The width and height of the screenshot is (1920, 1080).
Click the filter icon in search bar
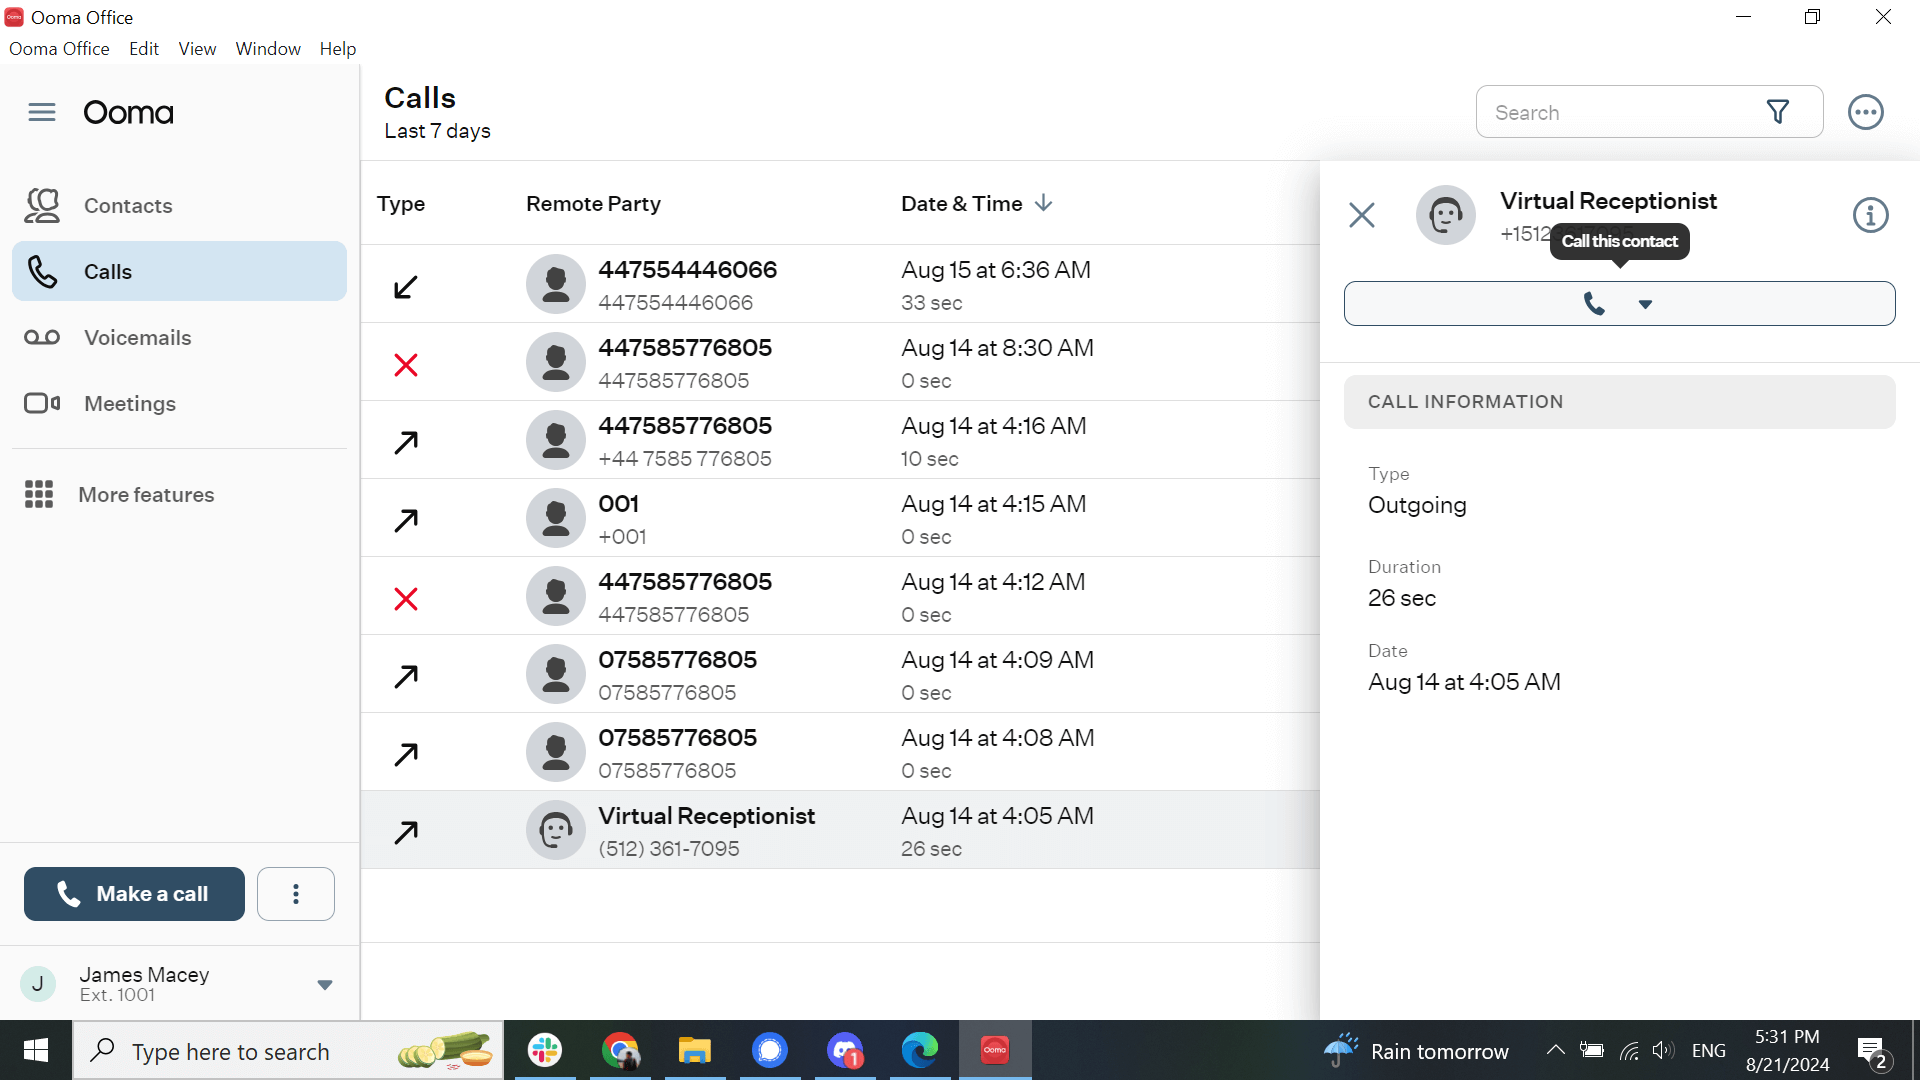coord(1779,111)
